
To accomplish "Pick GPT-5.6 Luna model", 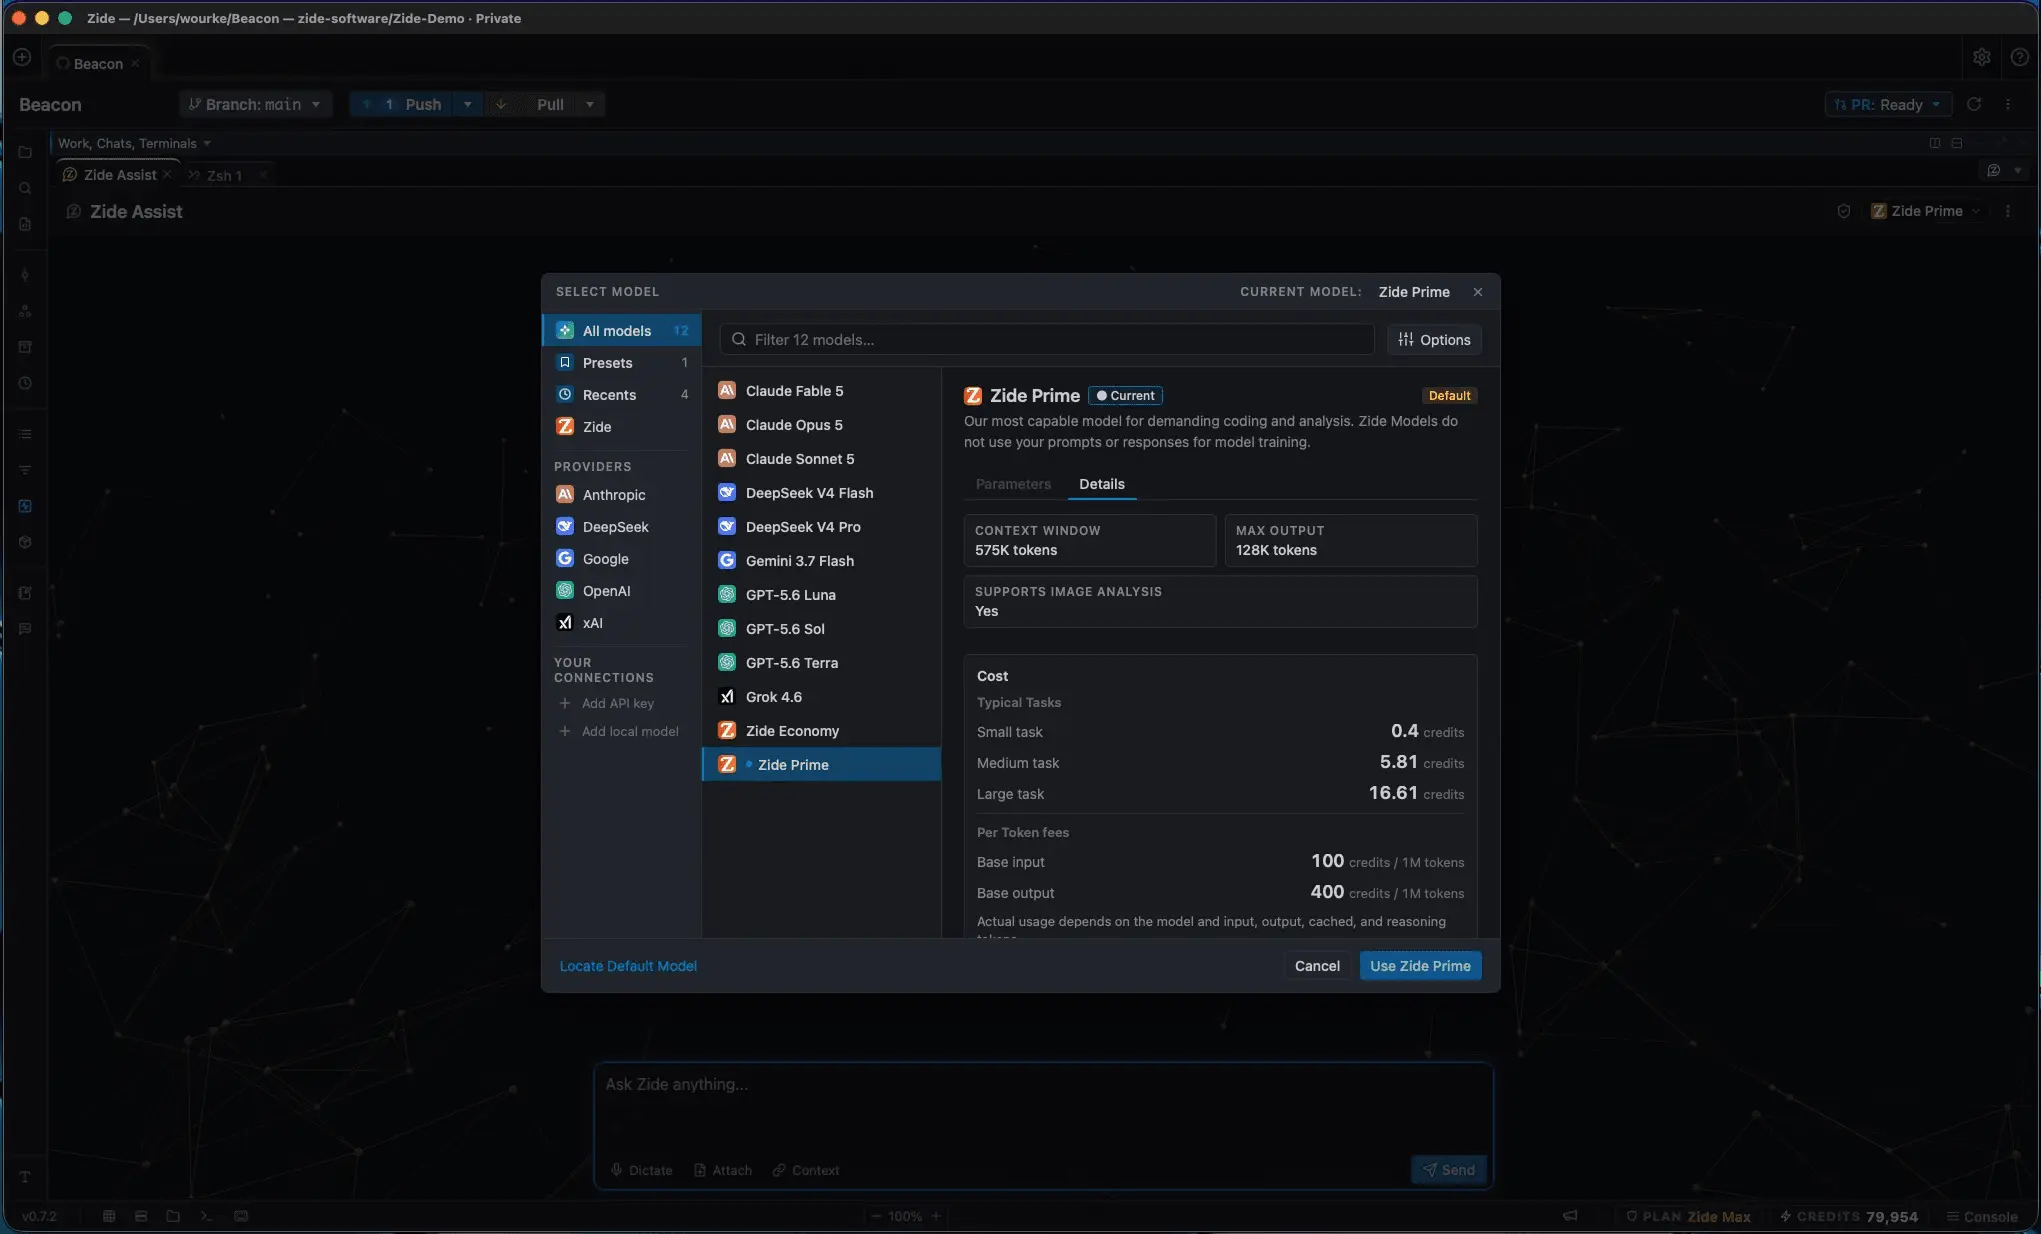I will [x=821, y=595].
